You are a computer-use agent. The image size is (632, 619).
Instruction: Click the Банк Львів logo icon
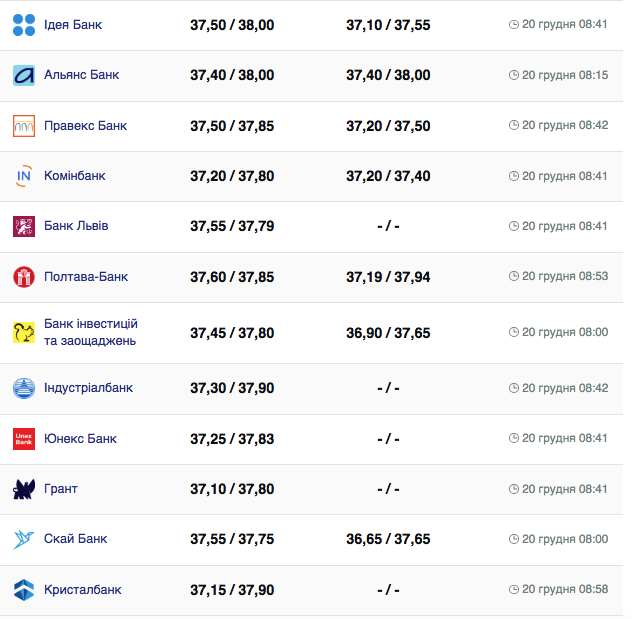[x=24, y=226]
